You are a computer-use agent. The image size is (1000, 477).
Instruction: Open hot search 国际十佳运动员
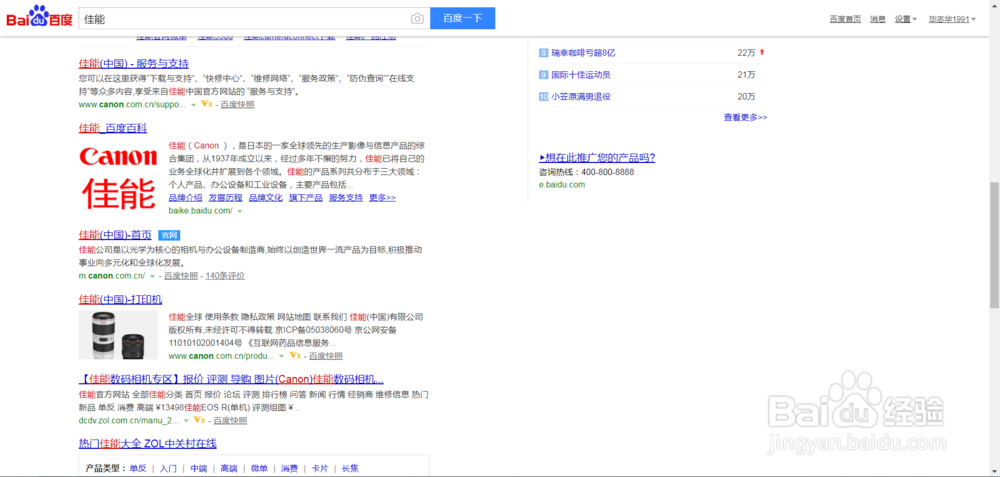click(581, 75)
